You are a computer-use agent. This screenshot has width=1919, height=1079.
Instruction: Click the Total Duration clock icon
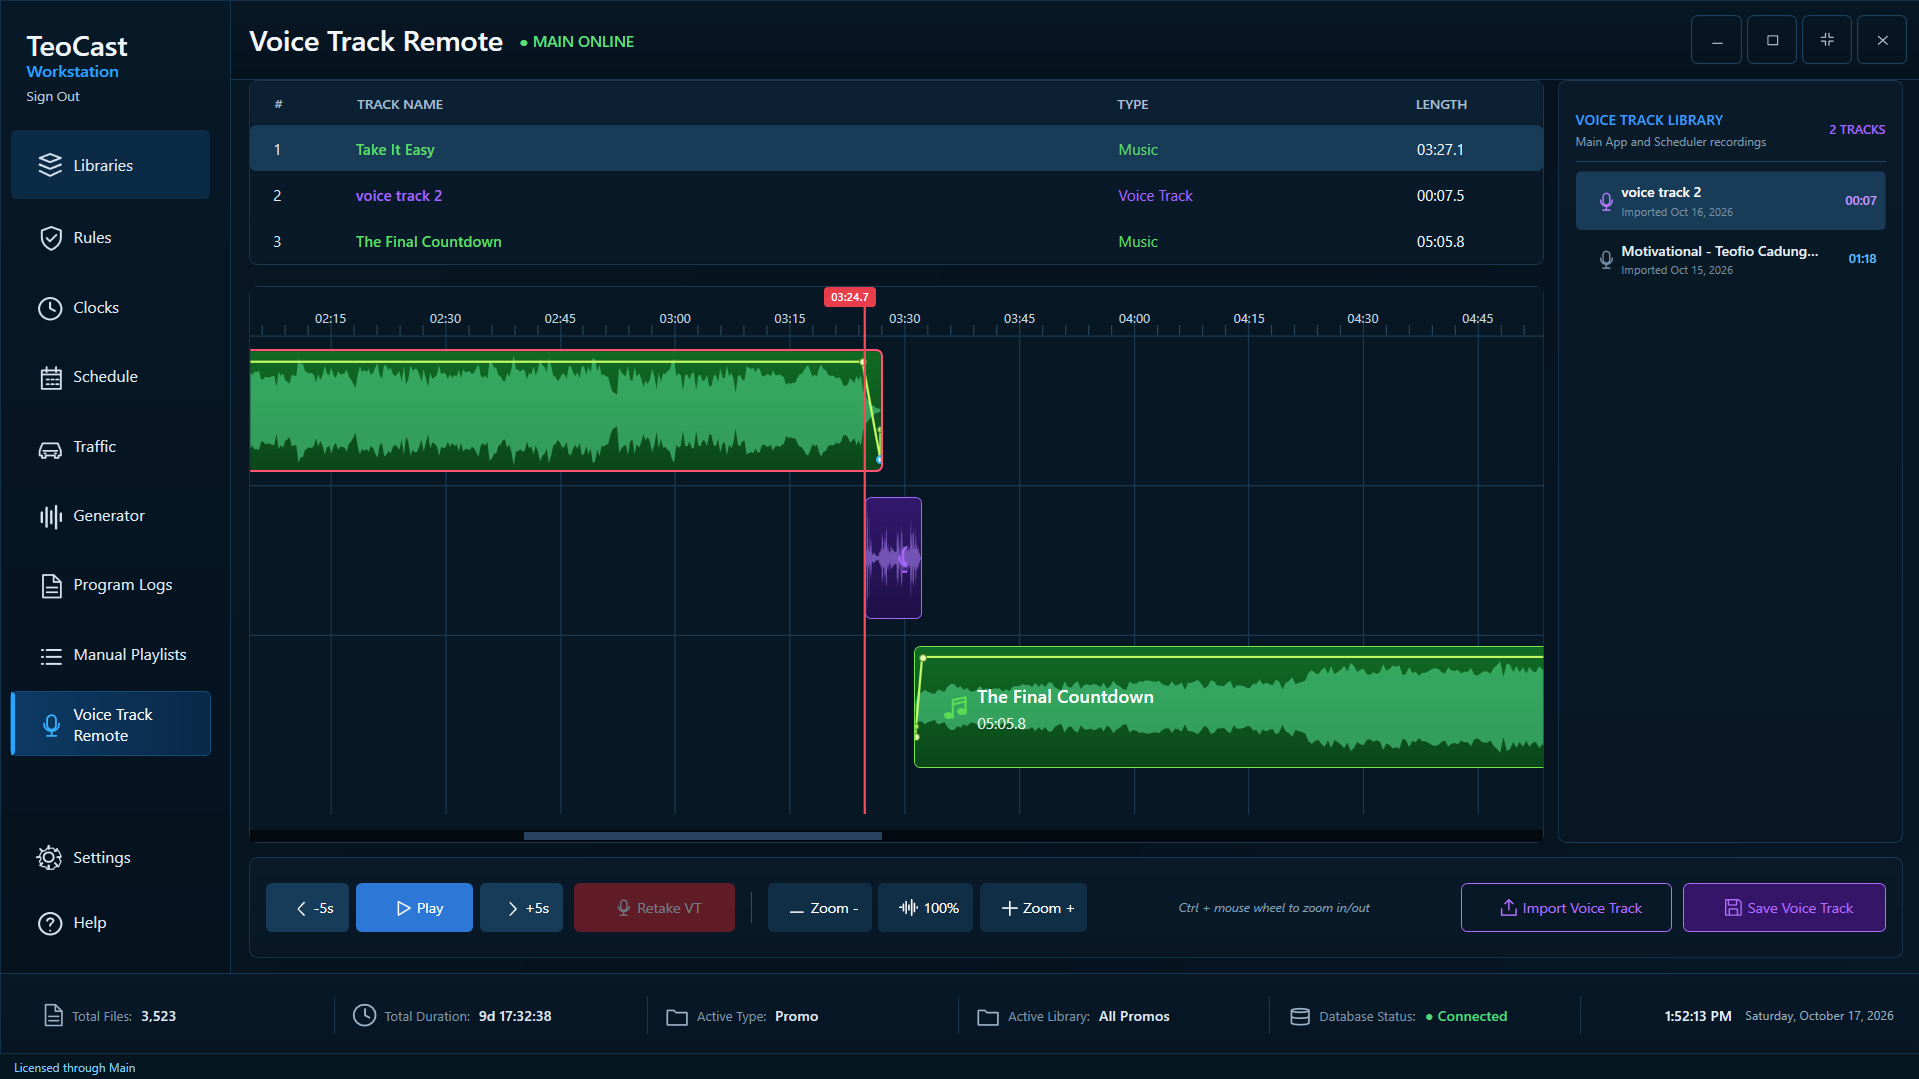coord(365,1016)
